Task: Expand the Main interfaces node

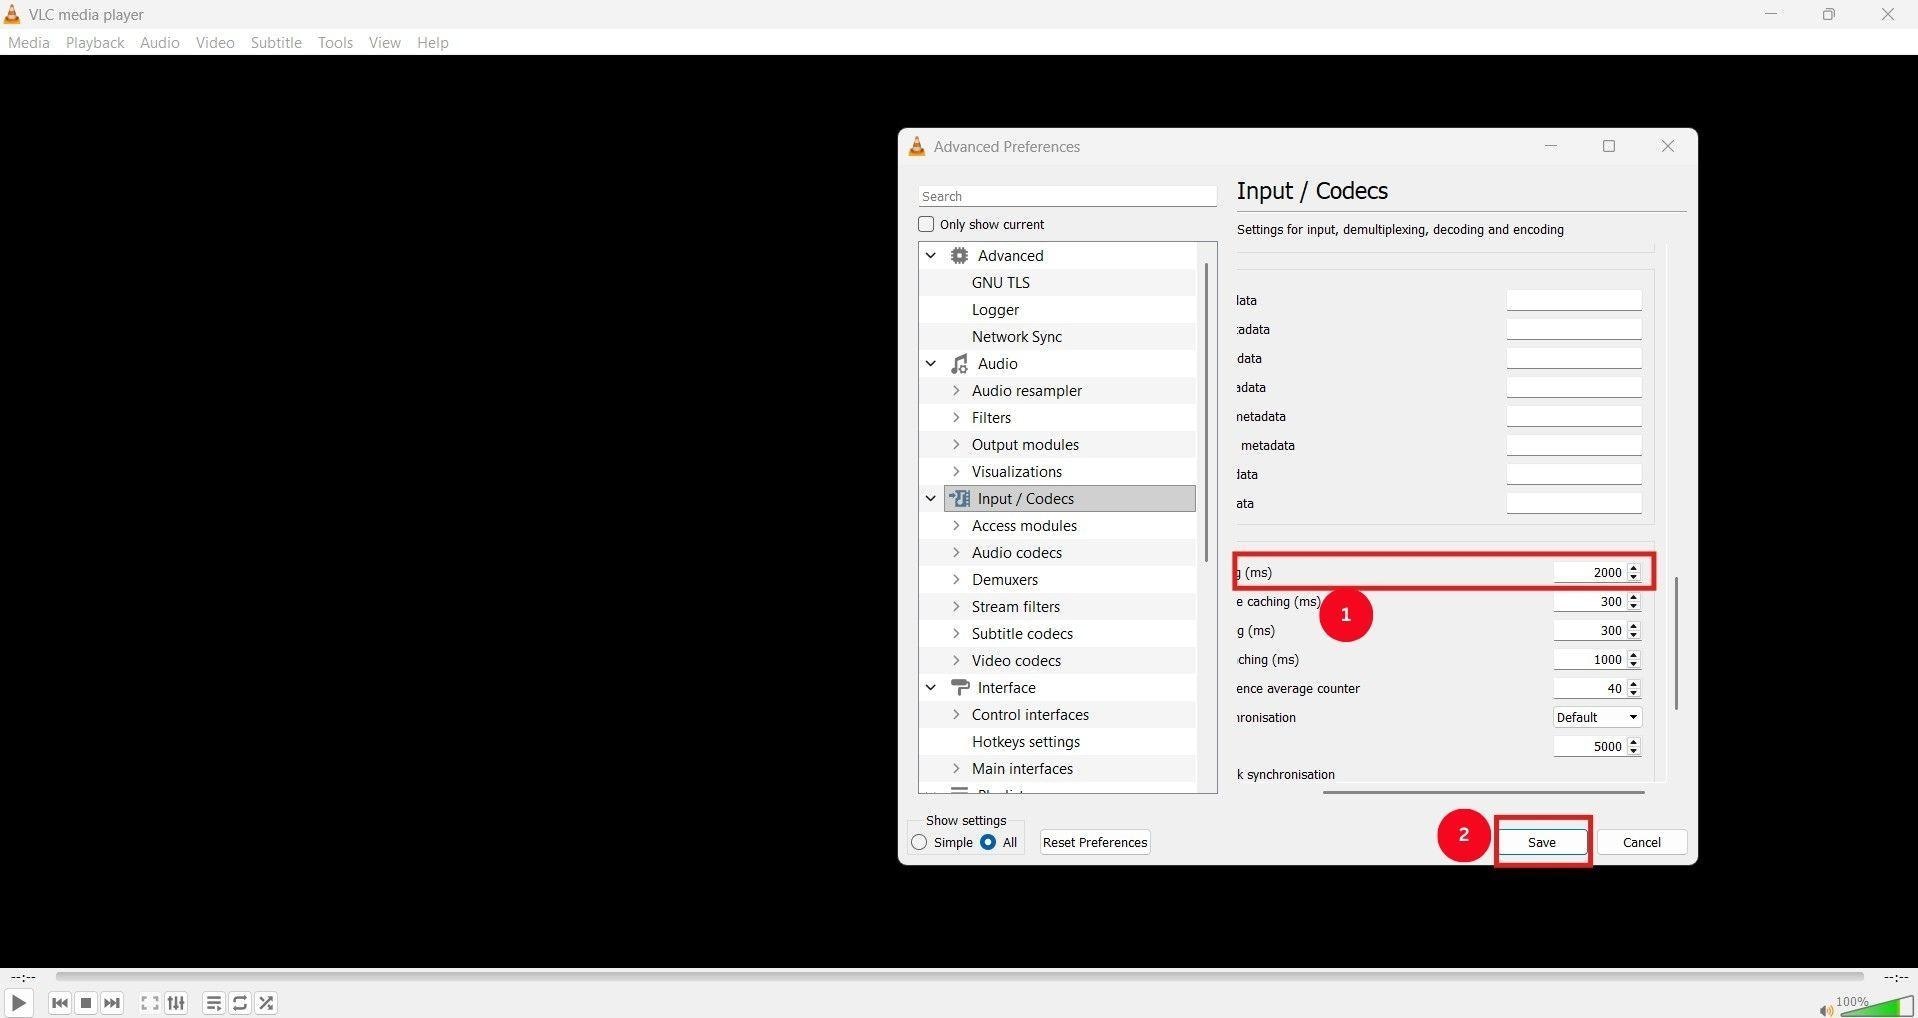Action: [956, 769]
